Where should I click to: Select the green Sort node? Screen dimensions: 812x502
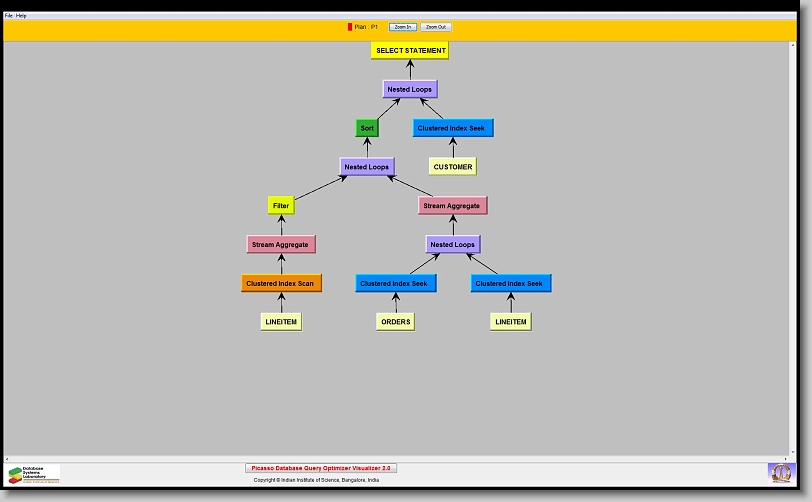[x=367, y=128]
